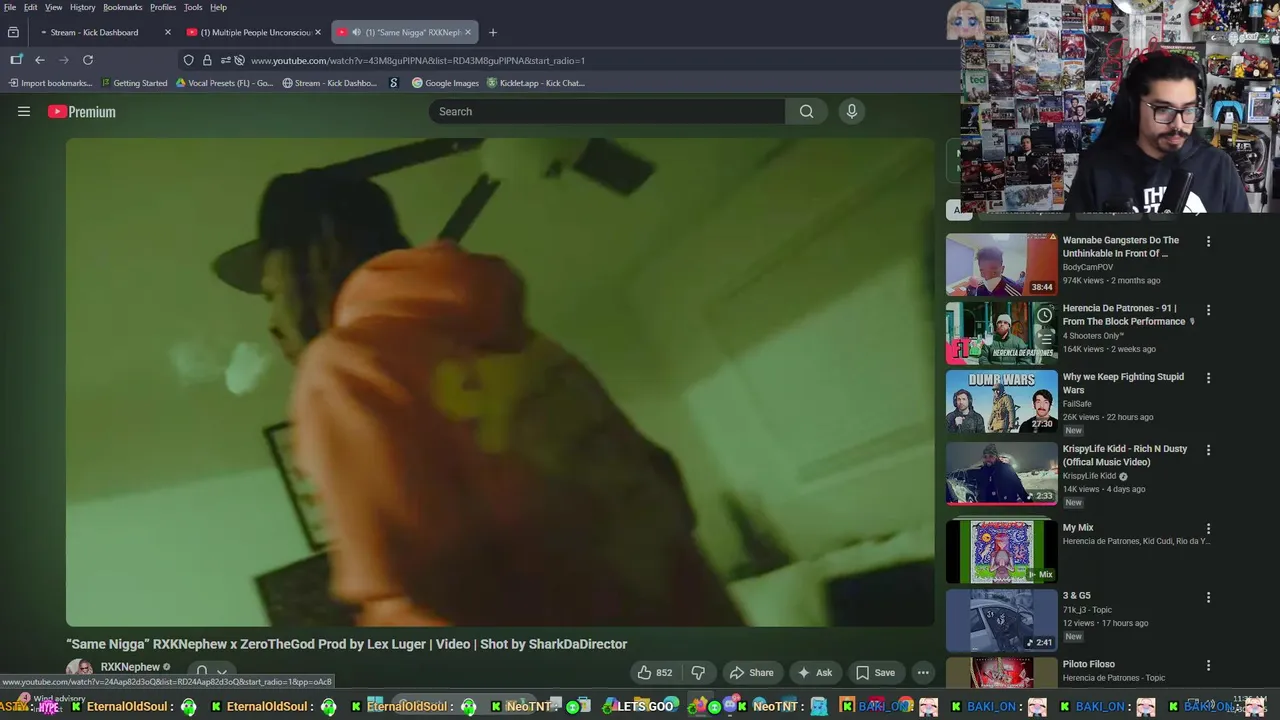This screenshot has width=1280, height=720.
Task: Click the search magnifier button
Action: pyautogui.click(x=806, y=112)
